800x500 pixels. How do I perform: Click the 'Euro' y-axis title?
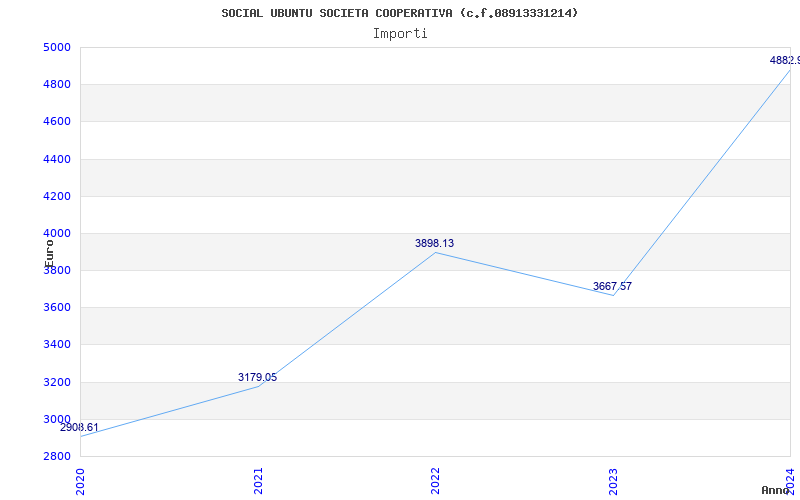(49, 253)
